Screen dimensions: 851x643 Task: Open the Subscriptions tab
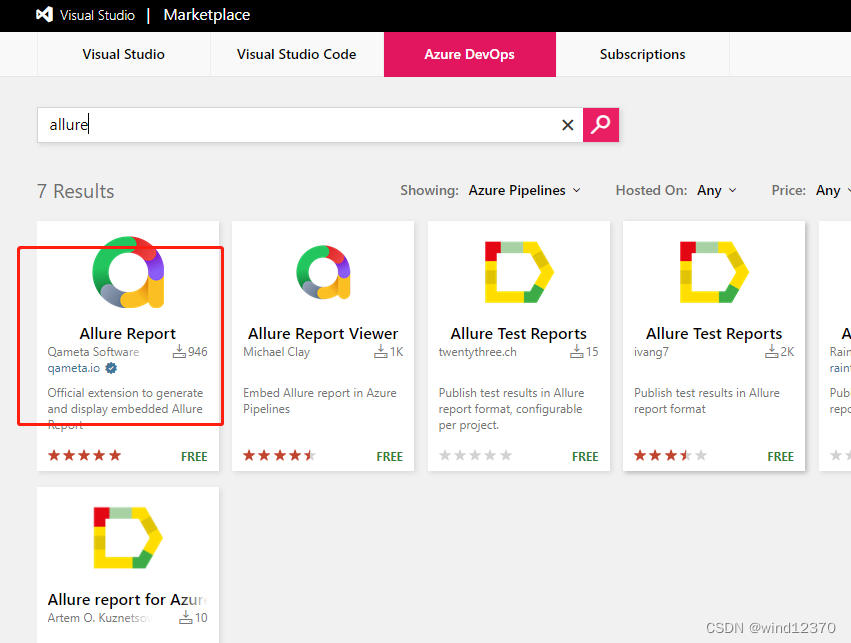coord(643,54)
